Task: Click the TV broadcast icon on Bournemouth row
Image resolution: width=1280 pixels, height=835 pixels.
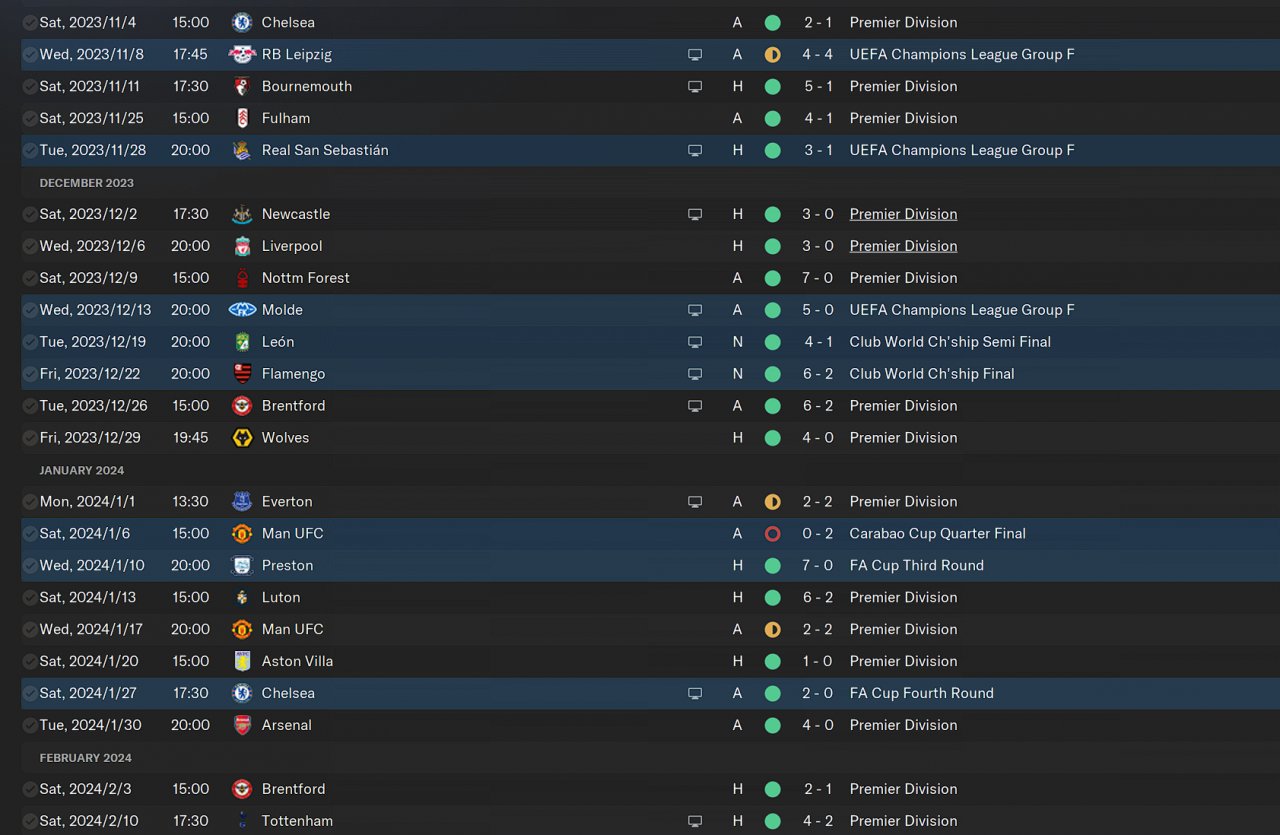Action: pyautogui.click(x=695, y=87)
